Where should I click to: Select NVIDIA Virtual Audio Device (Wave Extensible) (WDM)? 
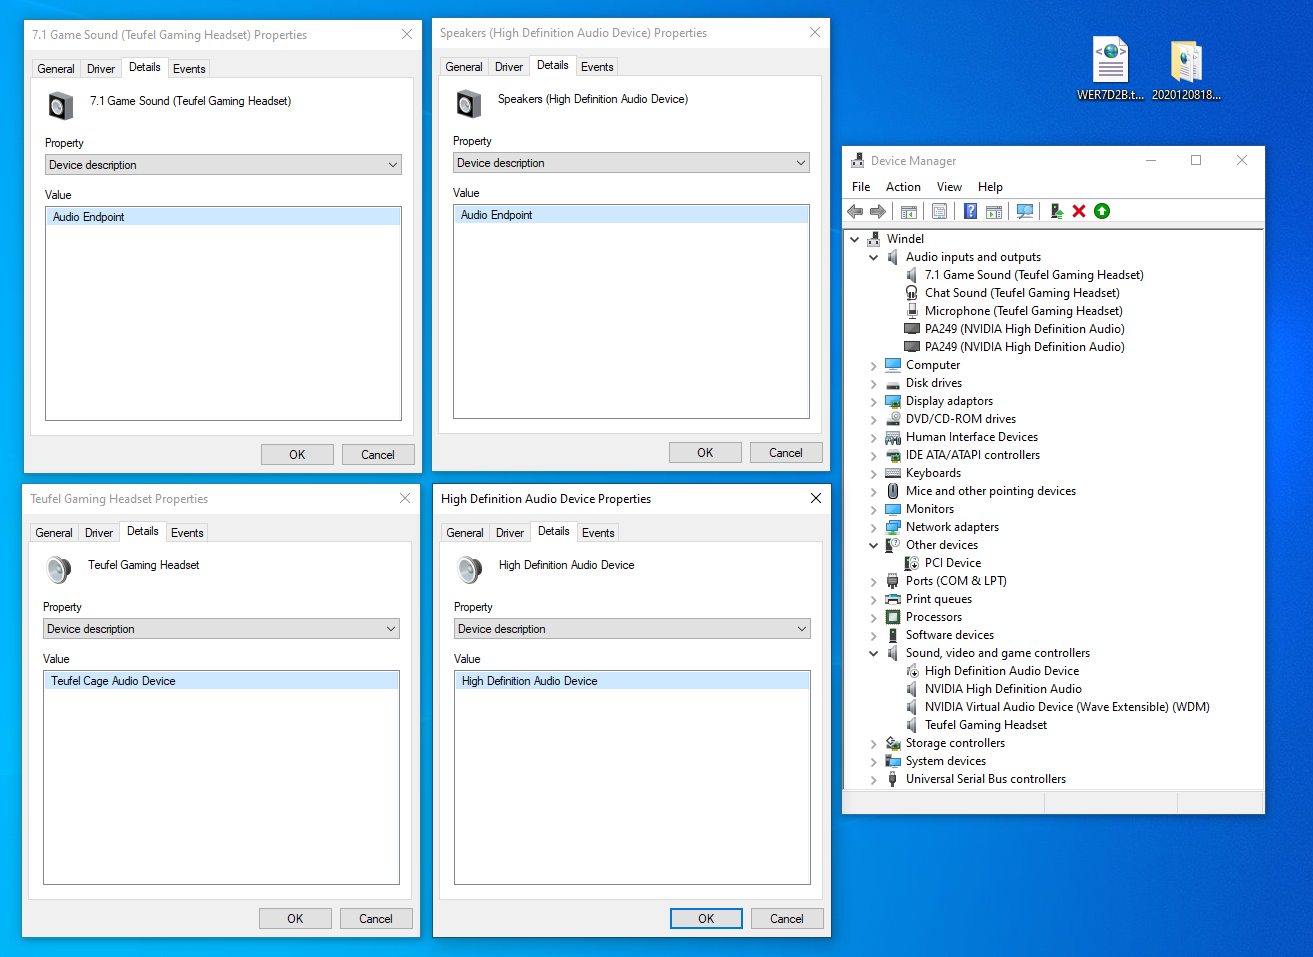point(1066,707)
